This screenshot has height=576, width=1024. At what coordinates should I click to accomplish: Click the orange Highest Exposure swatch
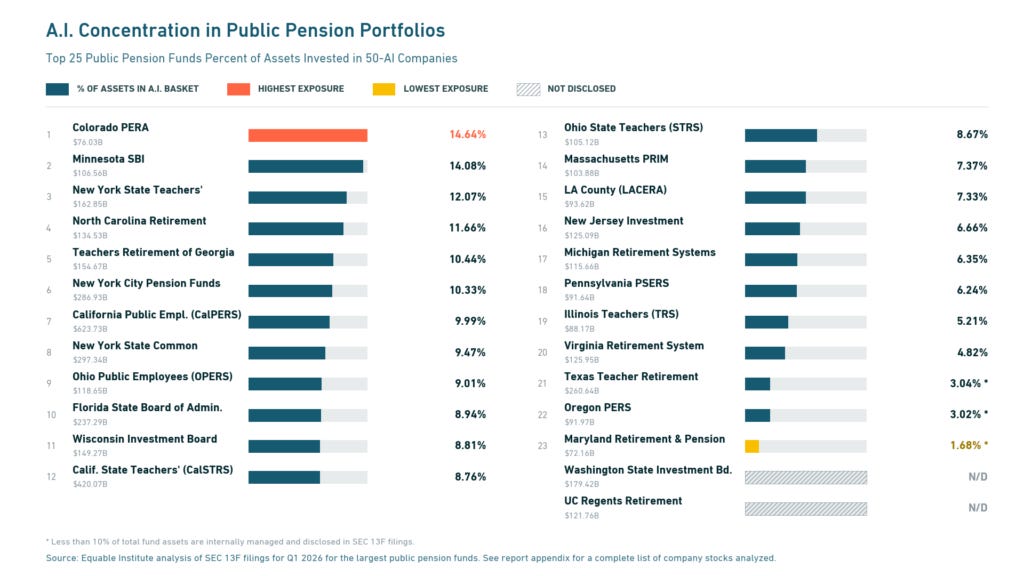tap(238, 89)
